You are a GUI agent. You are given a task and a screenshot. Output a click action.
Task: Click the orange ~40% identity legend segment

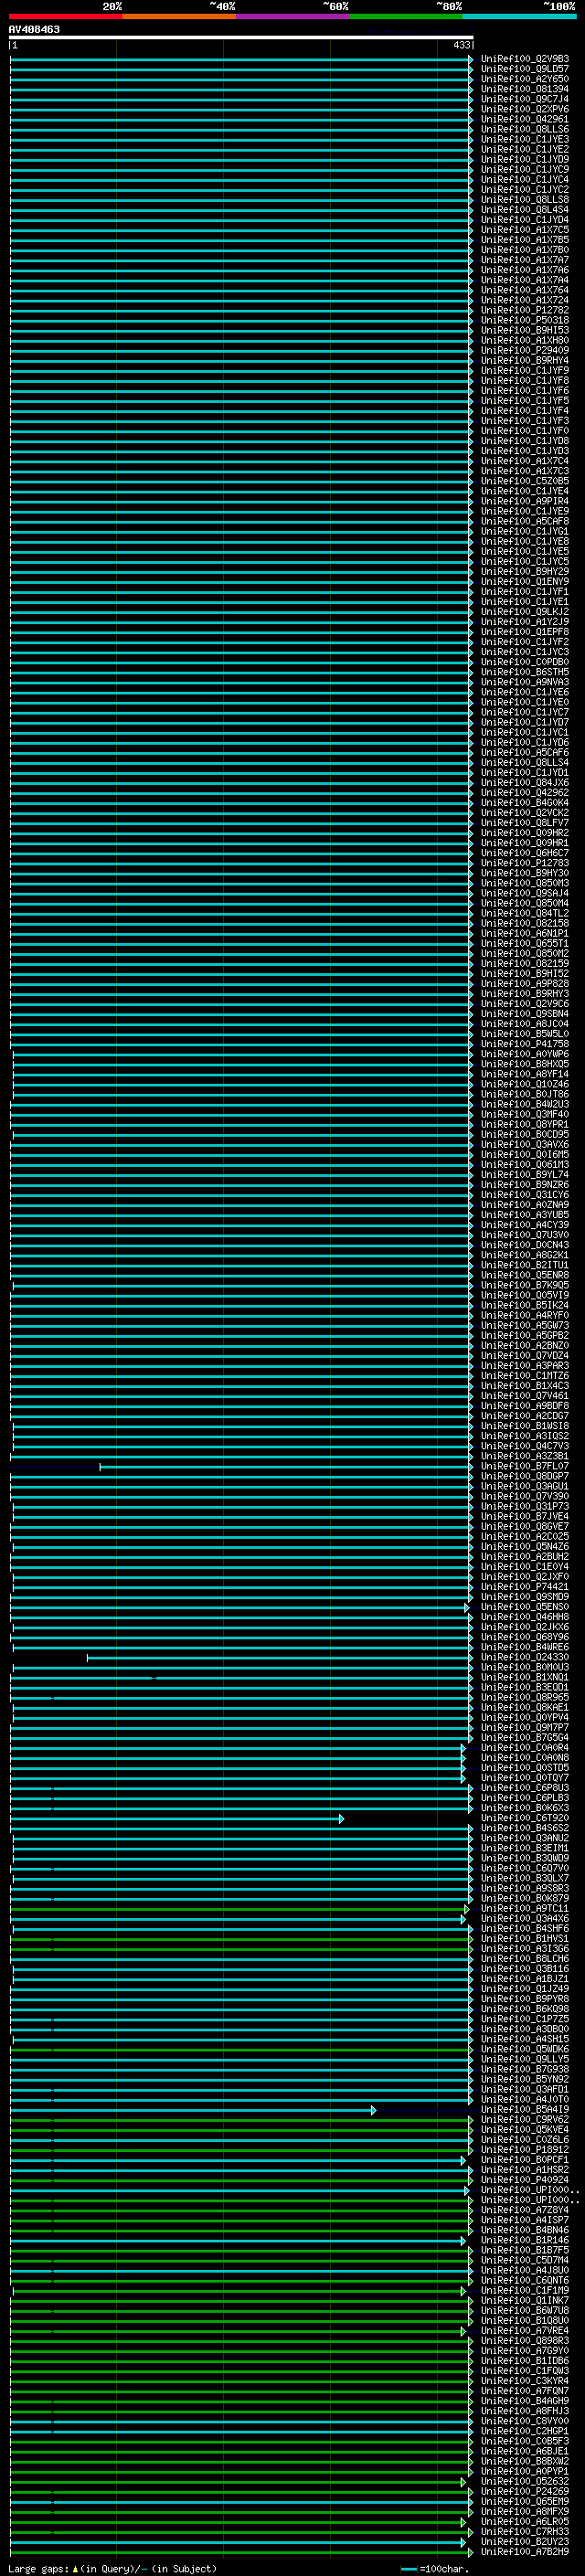[179, 16]
